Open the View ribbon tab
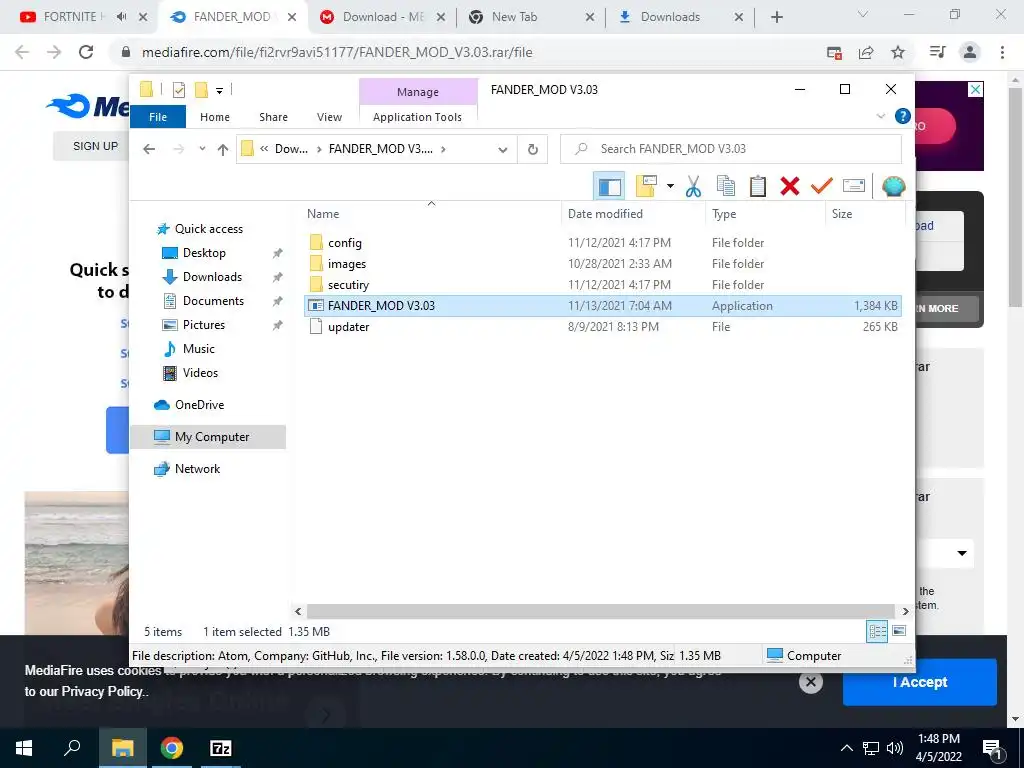 pos(329,117)
